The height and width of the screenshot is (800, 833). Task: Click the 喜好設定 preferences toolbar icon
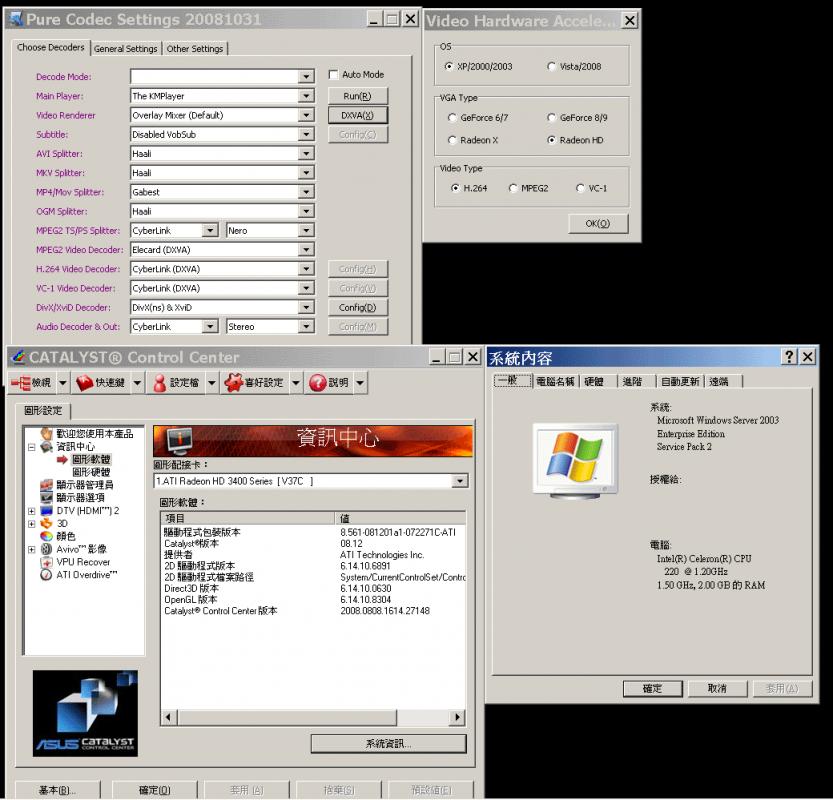pyautogui.click(x=252, y=381)
